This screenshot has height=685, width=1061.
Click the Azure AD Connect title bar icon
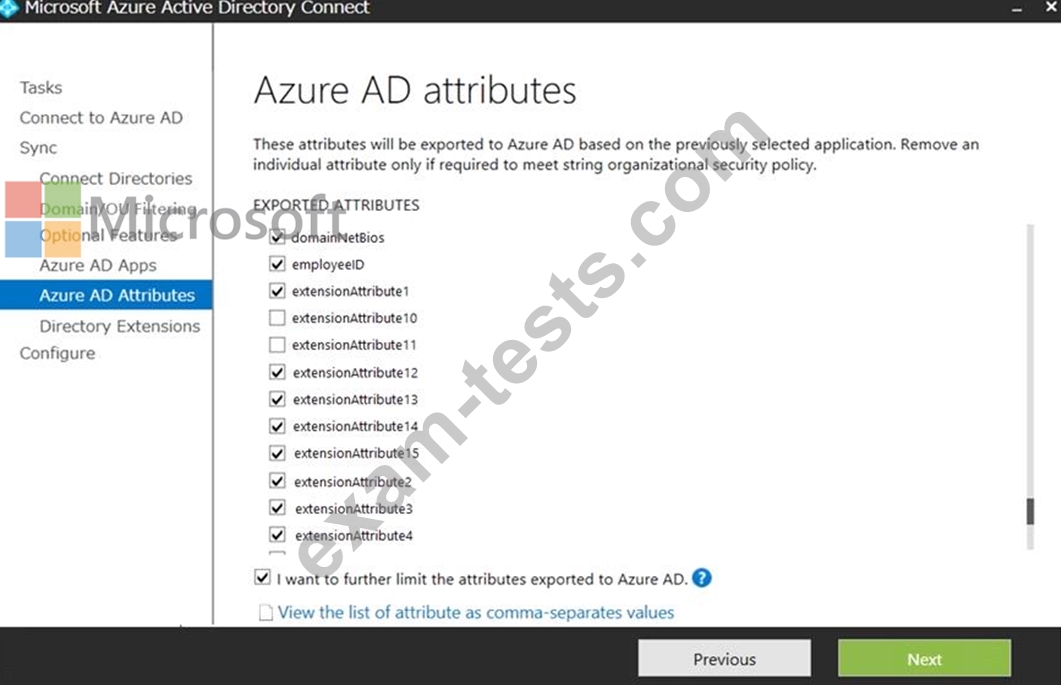point(8,8)
